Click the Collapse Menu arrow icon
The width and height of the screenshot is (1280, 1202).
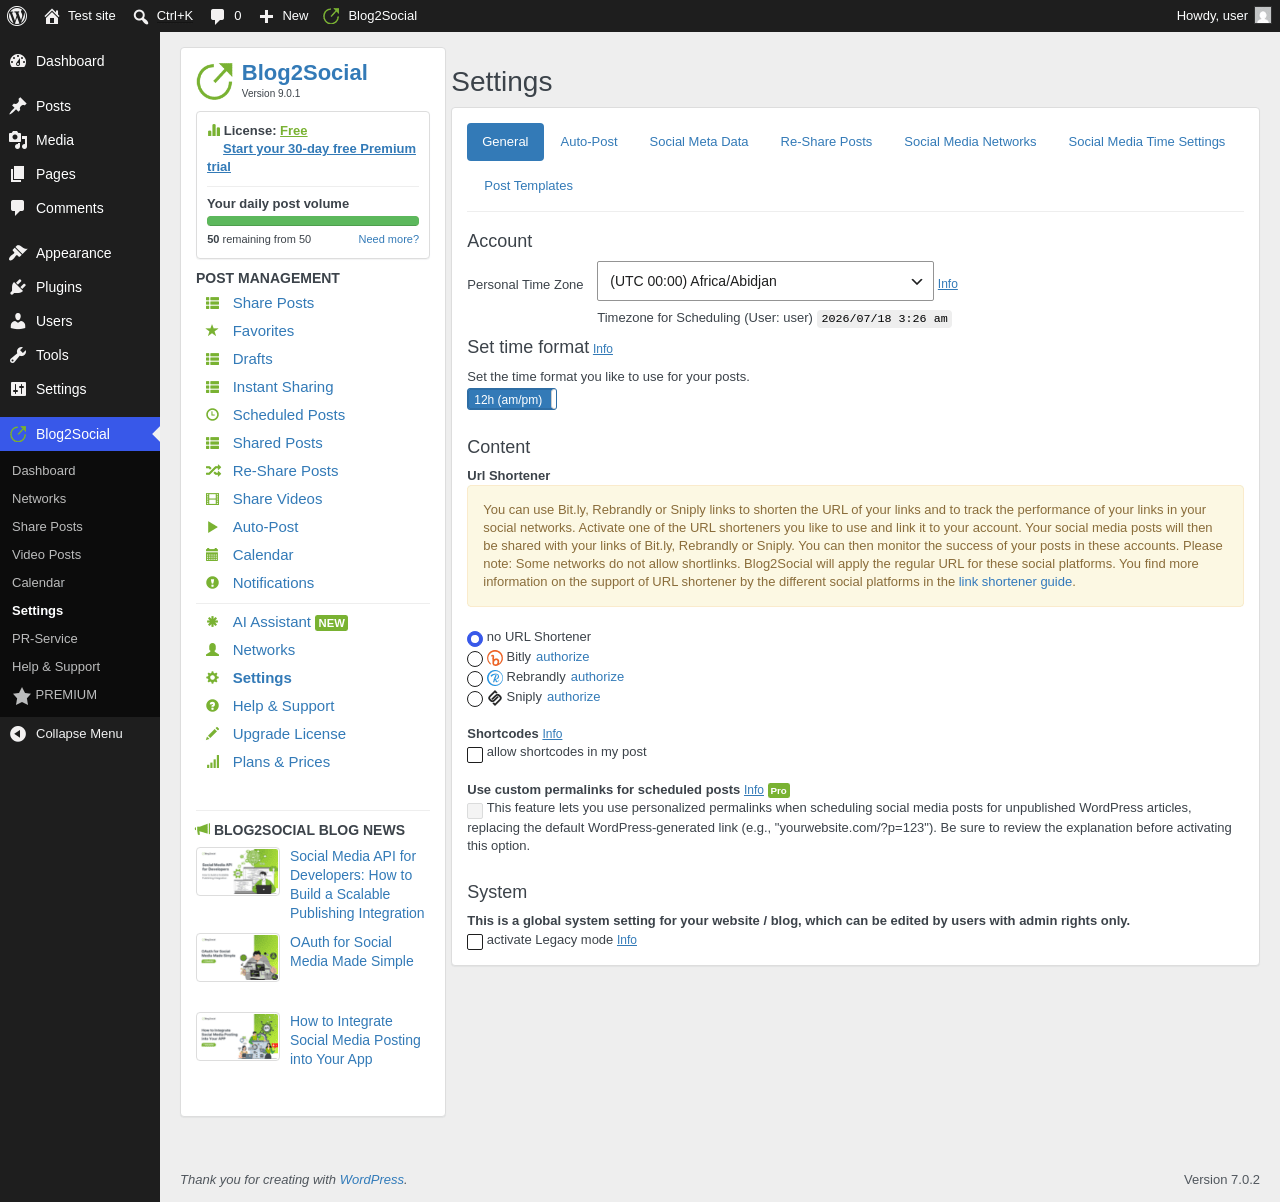tap(18, 734)
